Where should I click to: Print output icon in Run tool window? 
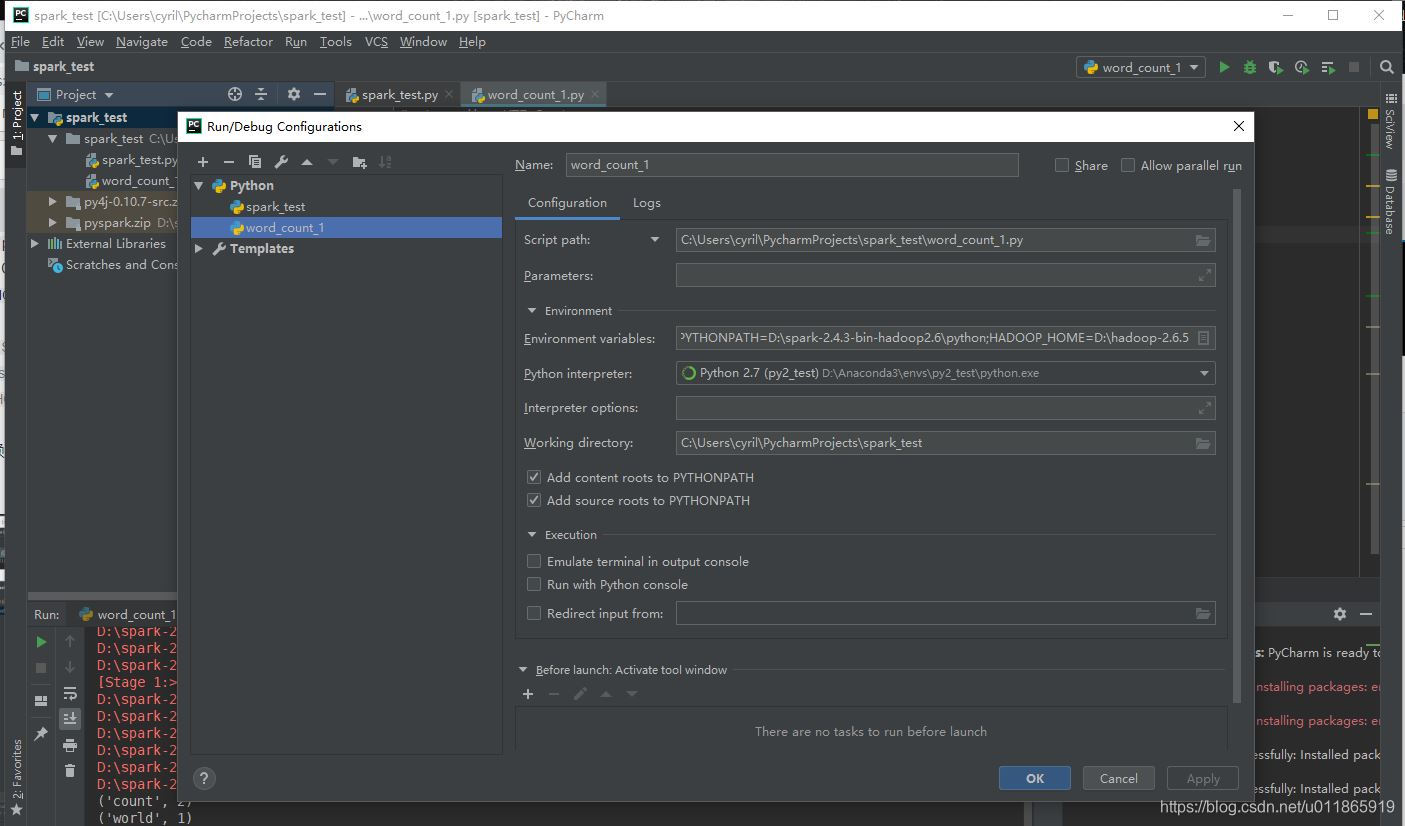70,745
